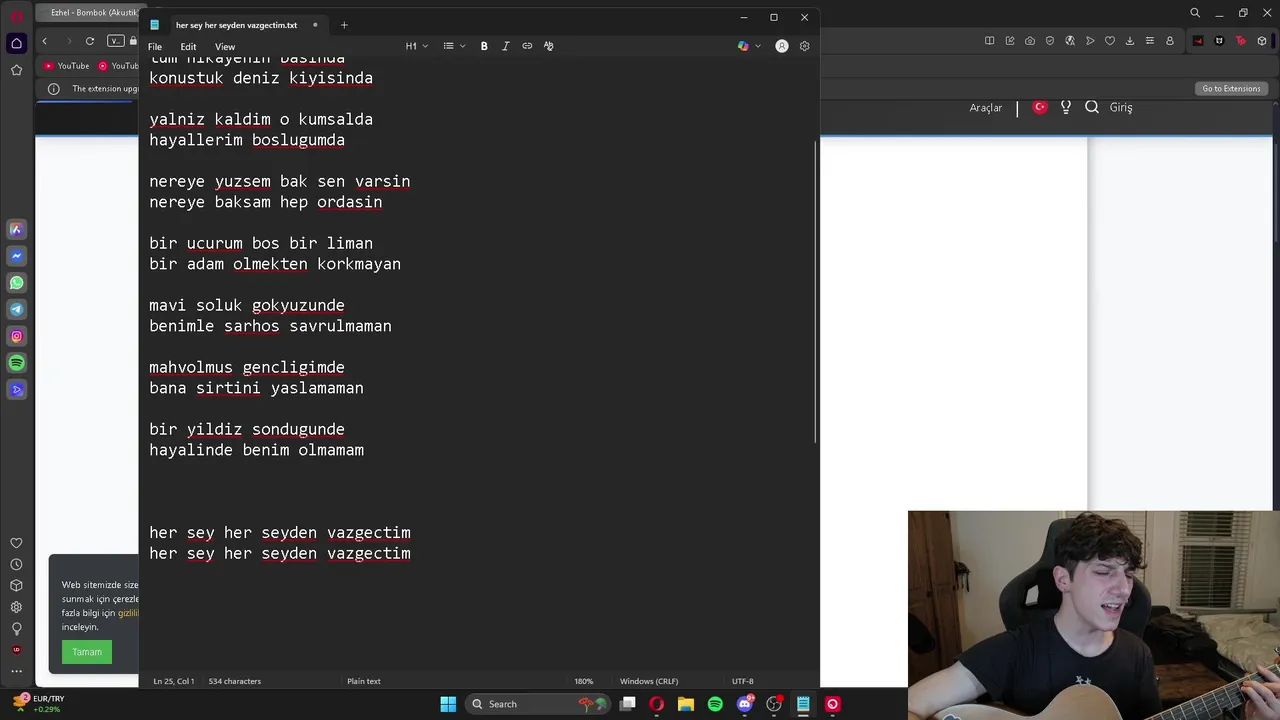Clear formatting with the Notepad toolbar icon
This screenshot has height=720, width=1280.
[x=548, y=46]
